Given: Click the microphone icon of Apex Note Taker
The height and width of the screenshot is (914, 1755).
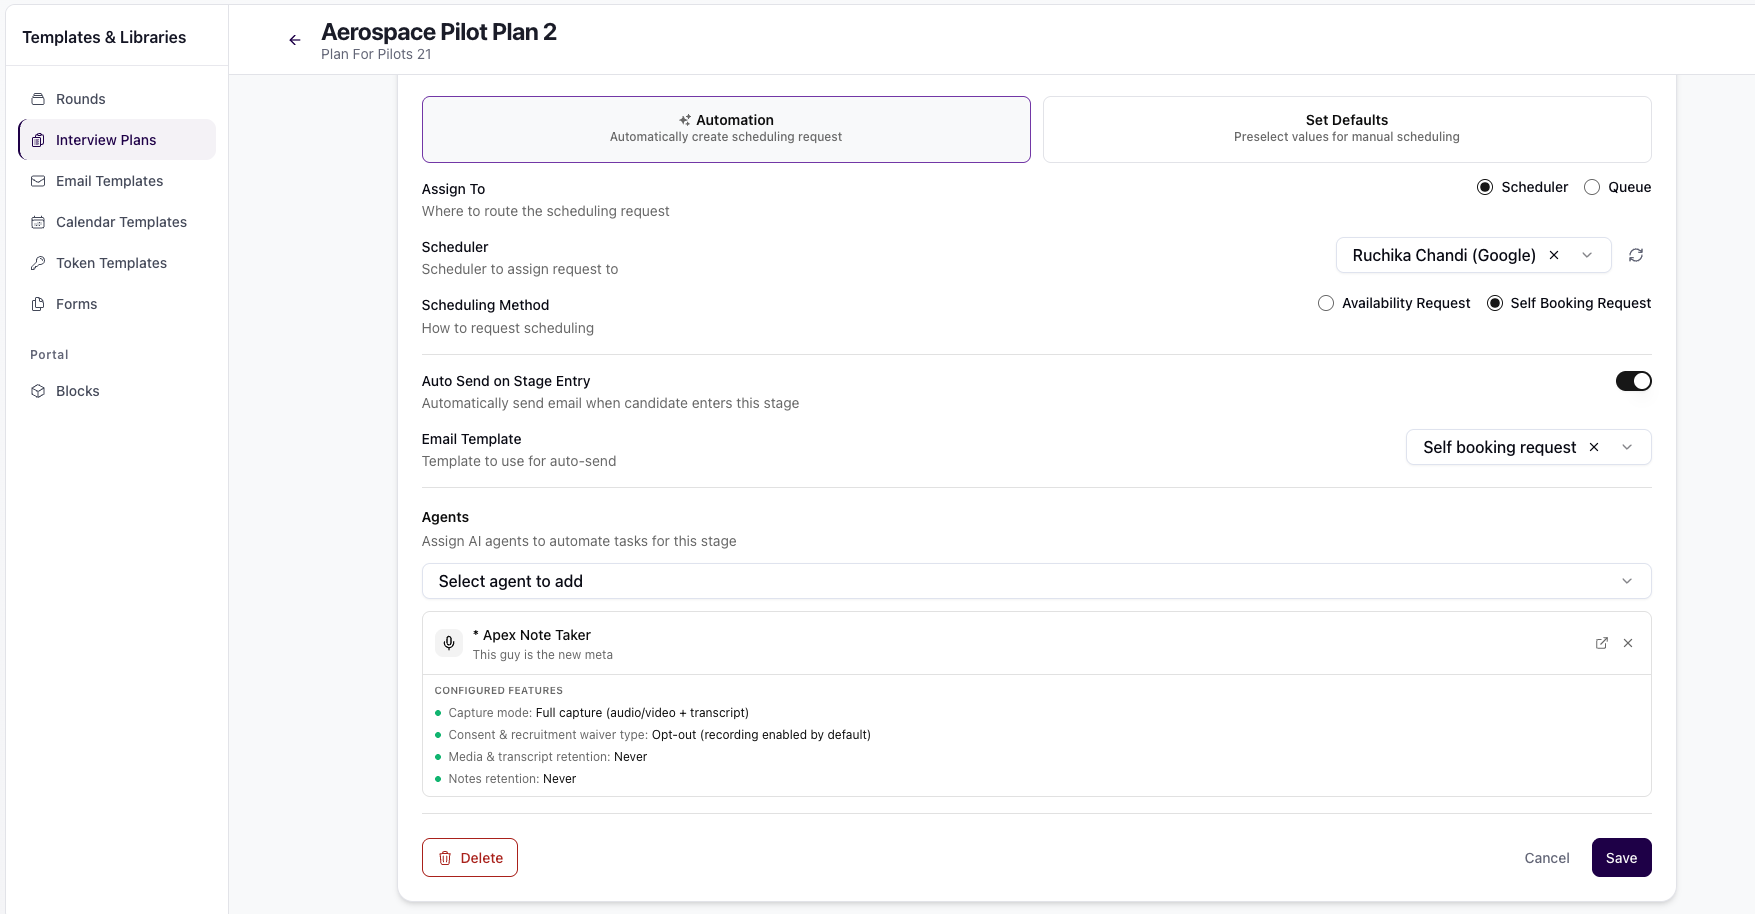Looking at the screenshot, I should (x=449, y=643).
